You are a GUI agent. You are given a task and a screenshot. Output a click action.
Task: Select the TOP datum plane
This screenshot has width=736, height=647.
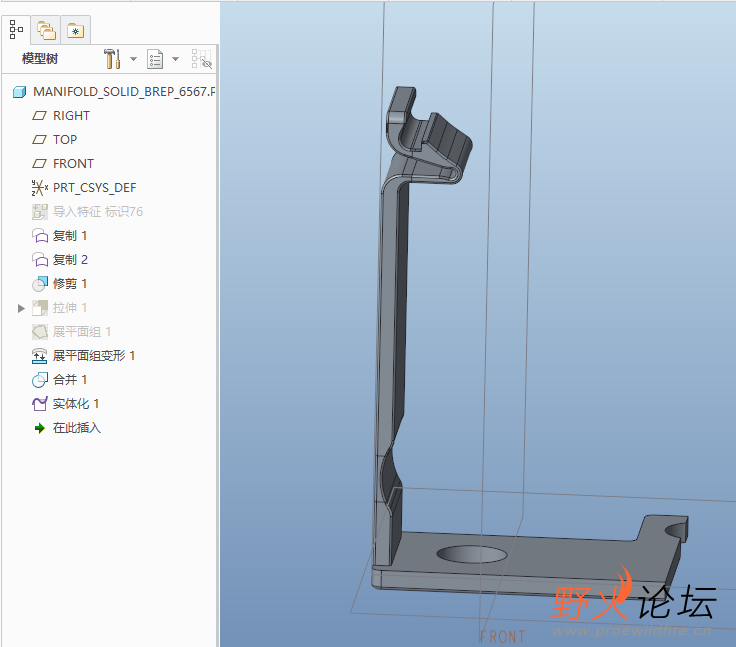(x=65, y=139)
